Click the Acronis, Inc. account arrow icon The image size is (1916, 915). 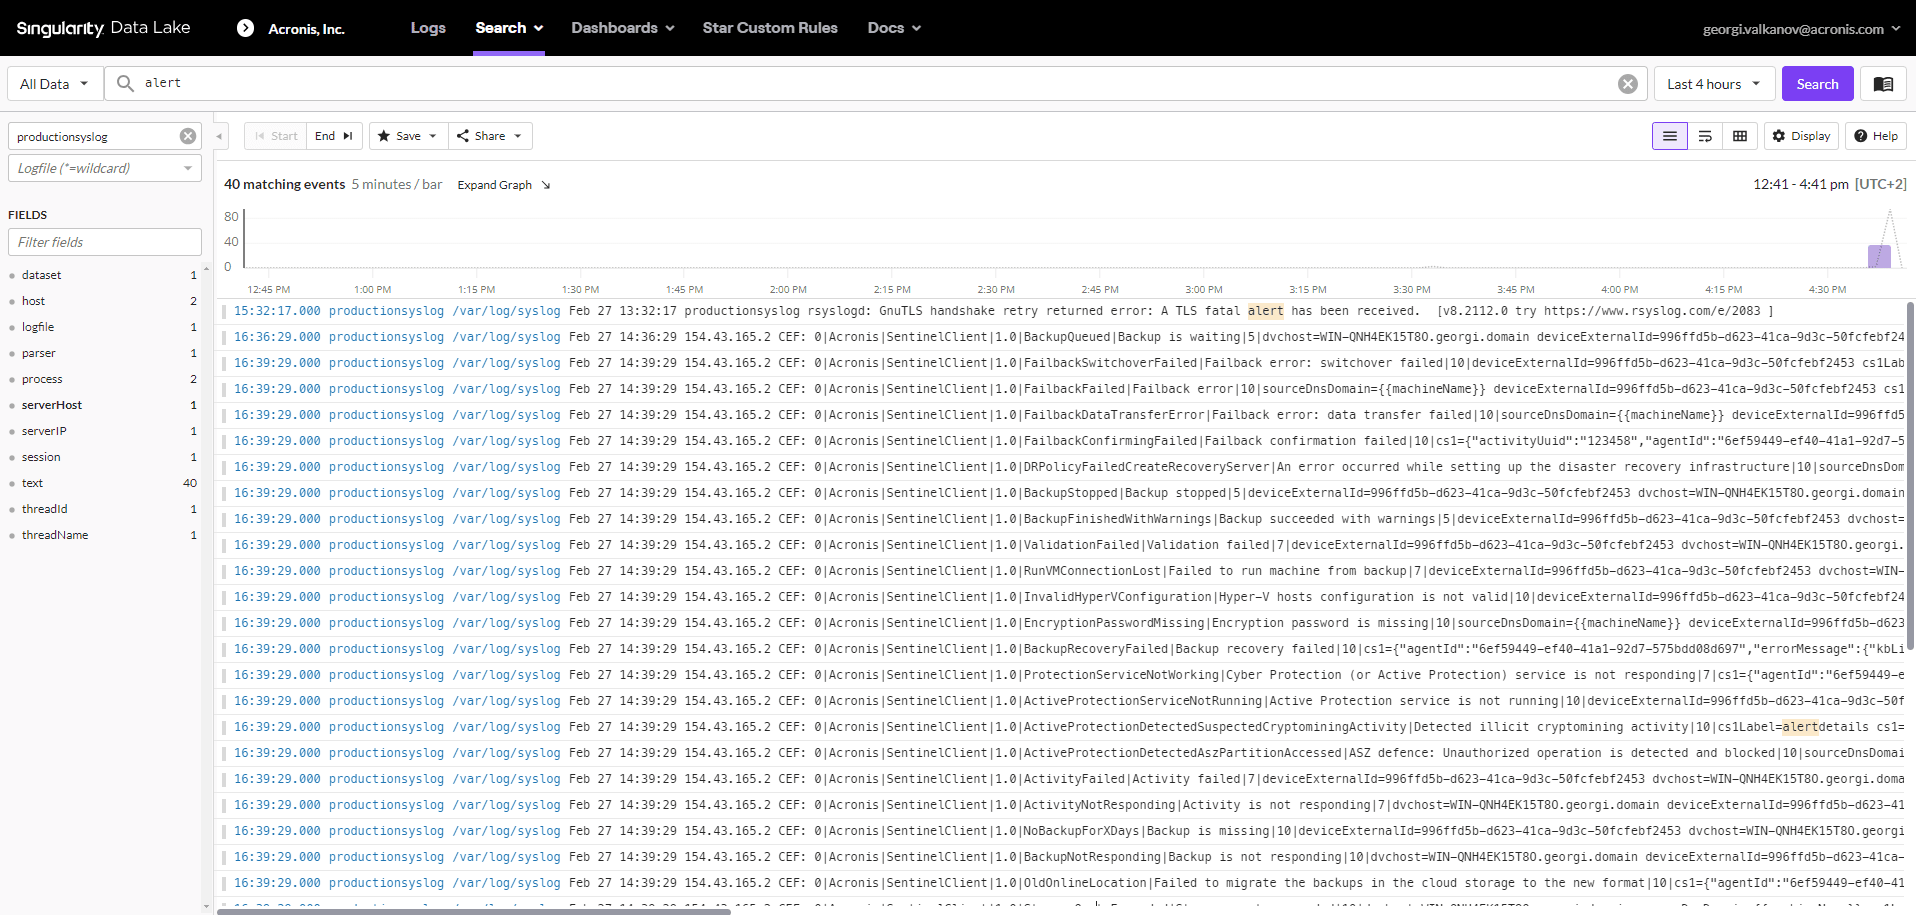(245, 28)
